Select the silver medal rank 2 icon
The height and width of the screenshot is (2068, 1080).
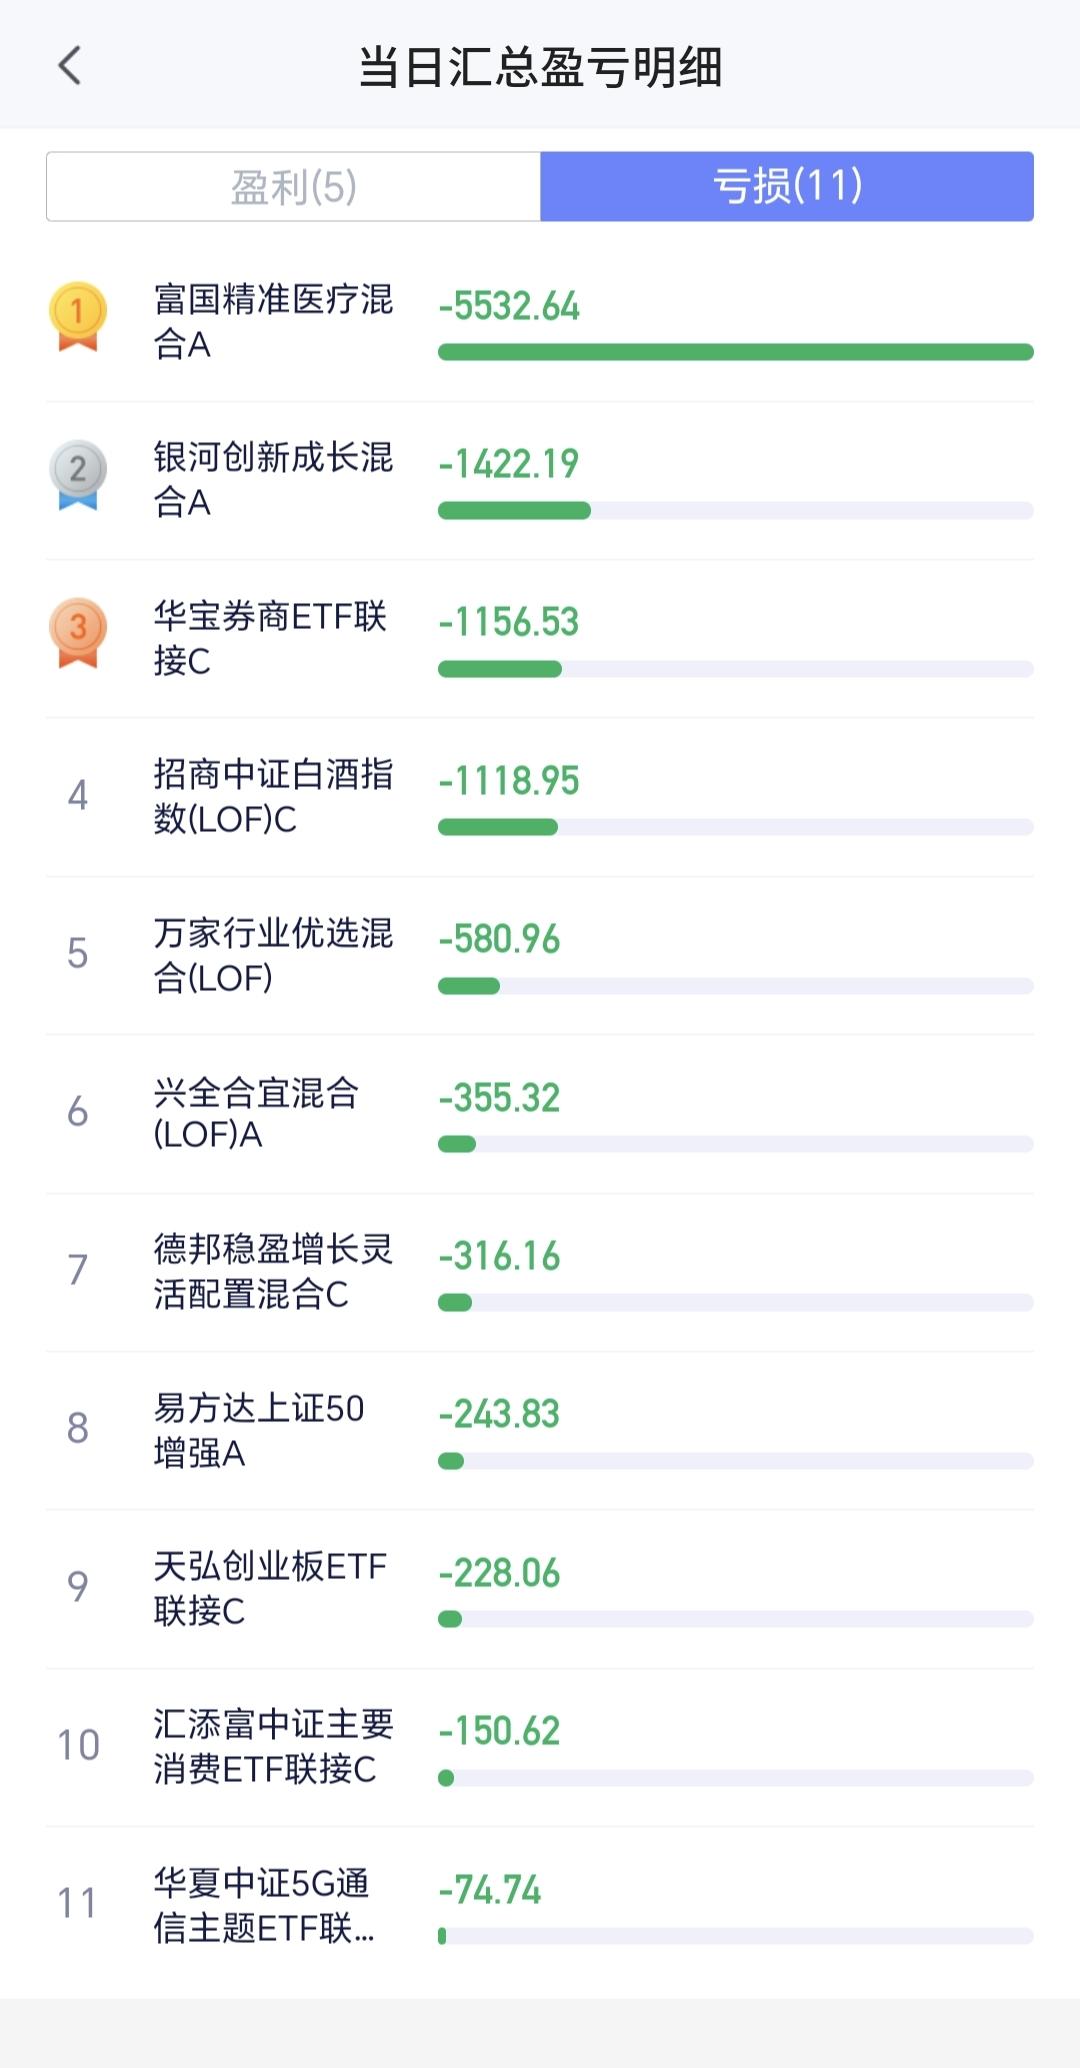pos(77,475)
